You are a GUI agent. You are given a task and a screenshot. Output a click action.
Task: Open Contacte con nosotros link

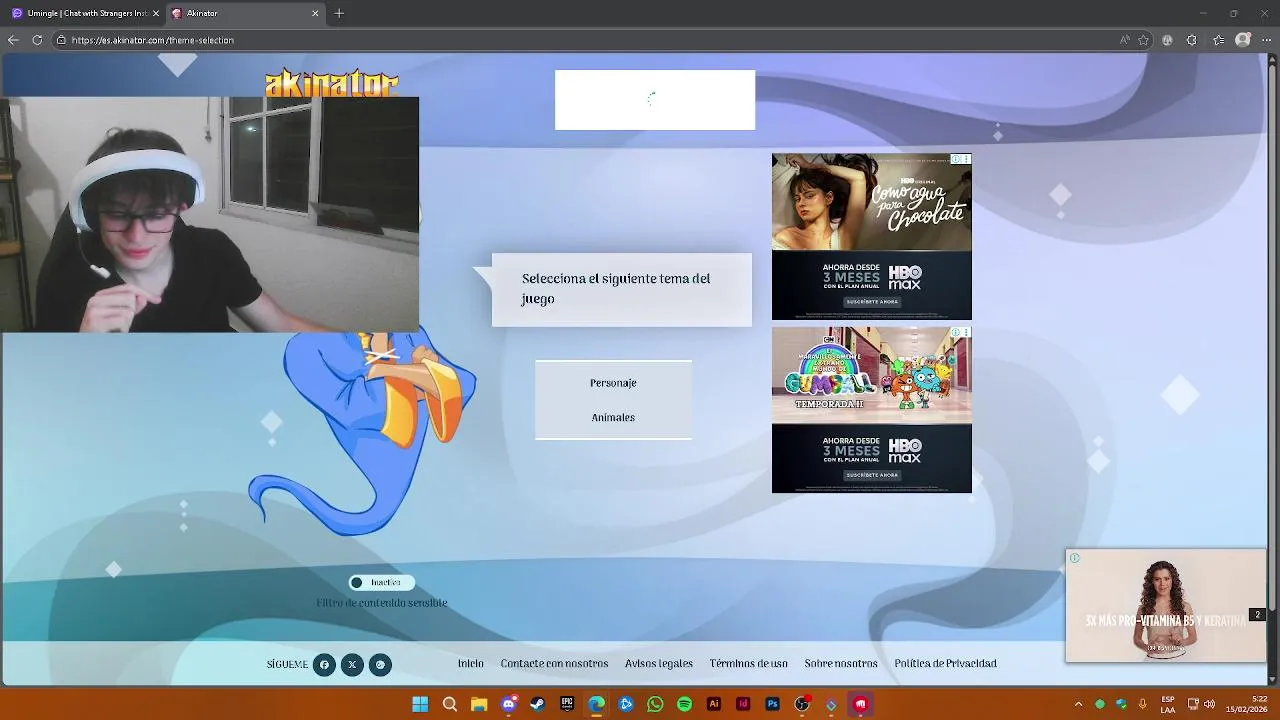point(554,664)
